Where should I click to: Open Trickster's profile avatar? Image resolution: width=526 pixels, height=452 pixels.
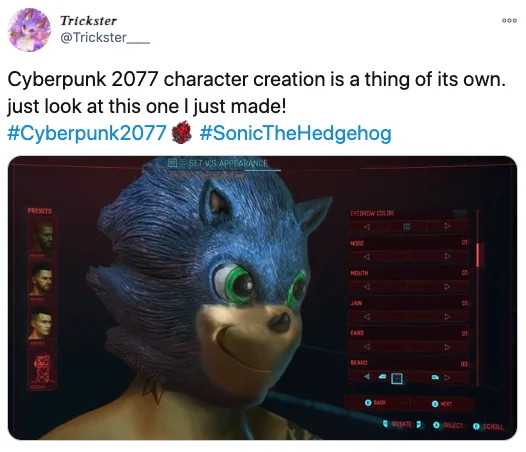pyautogui.click(x=29, y=30)
